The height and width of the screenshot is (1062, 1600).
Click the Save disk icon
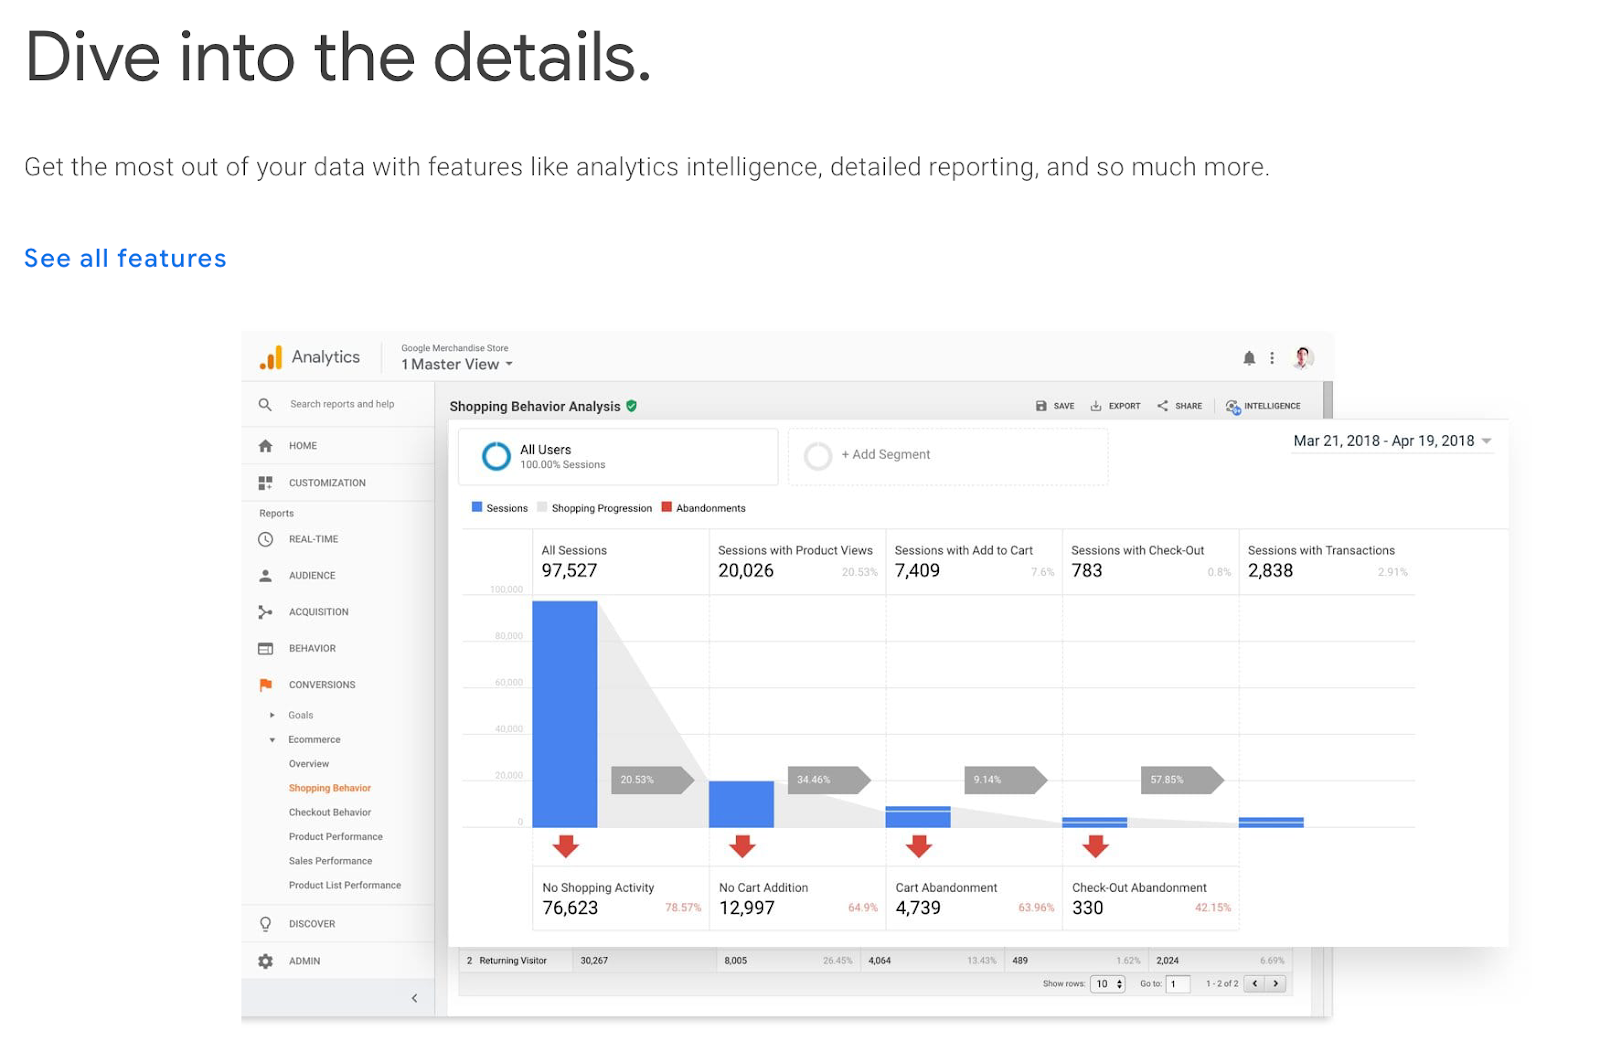pos(1041,406)
